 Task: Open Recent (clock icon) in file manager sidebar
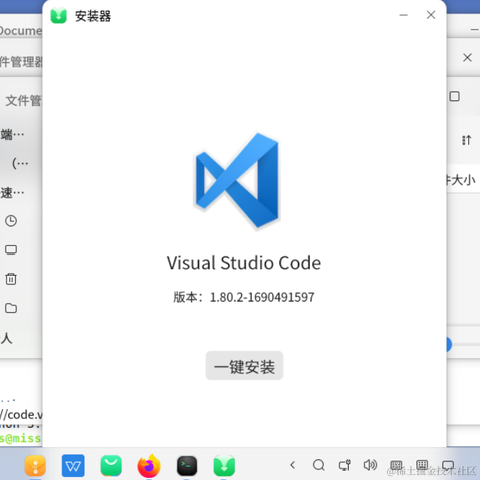pyautogui.click(x=11, y=221)
